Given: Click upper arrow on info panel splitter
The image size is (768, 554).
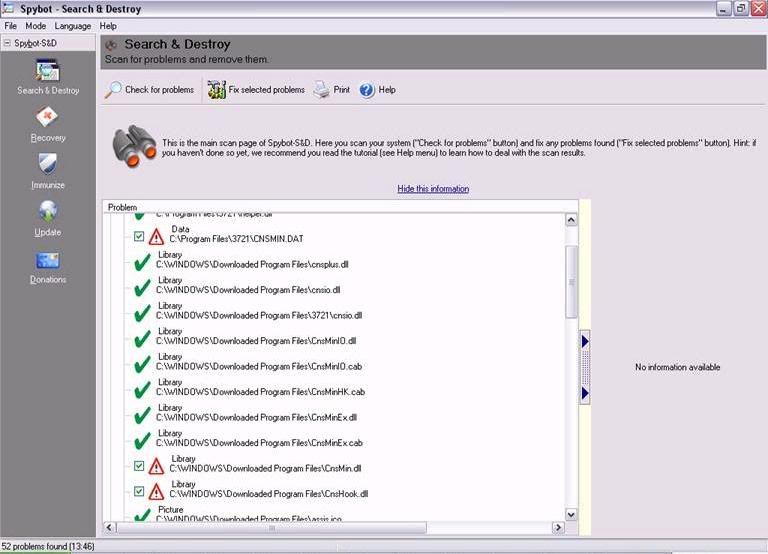Looking at the screenshot, I should tap(585, 342).
